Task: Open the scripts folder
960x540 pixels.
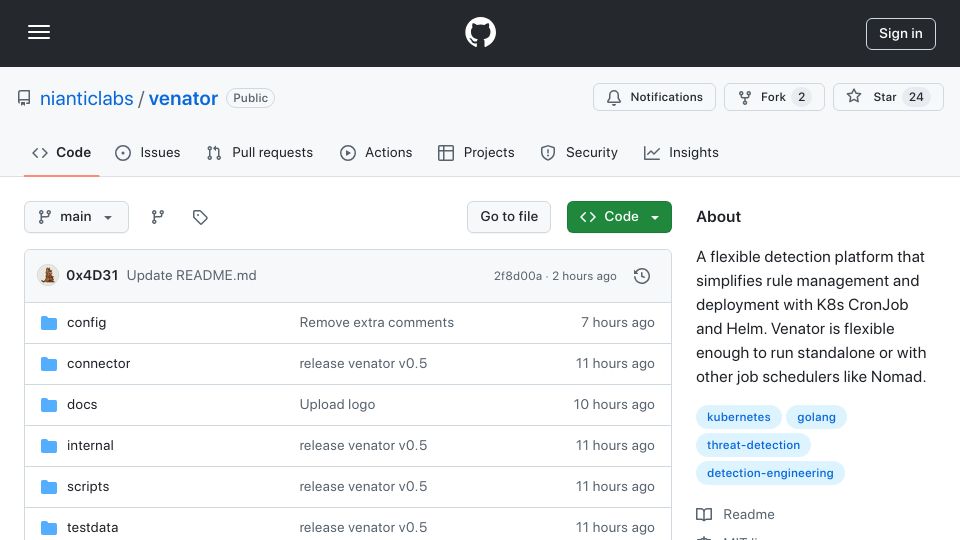Action: coord(88,487)
